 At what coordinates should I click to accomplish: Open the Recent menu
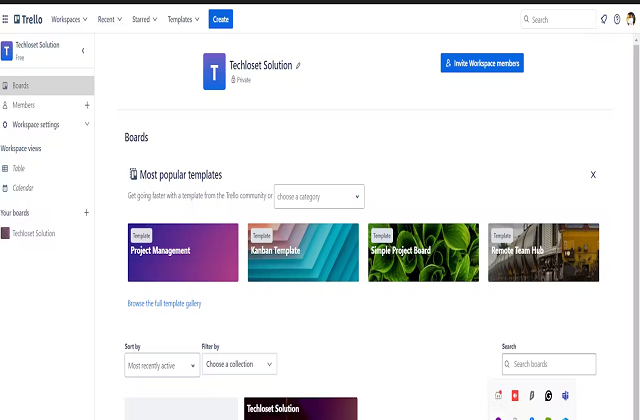109,19
